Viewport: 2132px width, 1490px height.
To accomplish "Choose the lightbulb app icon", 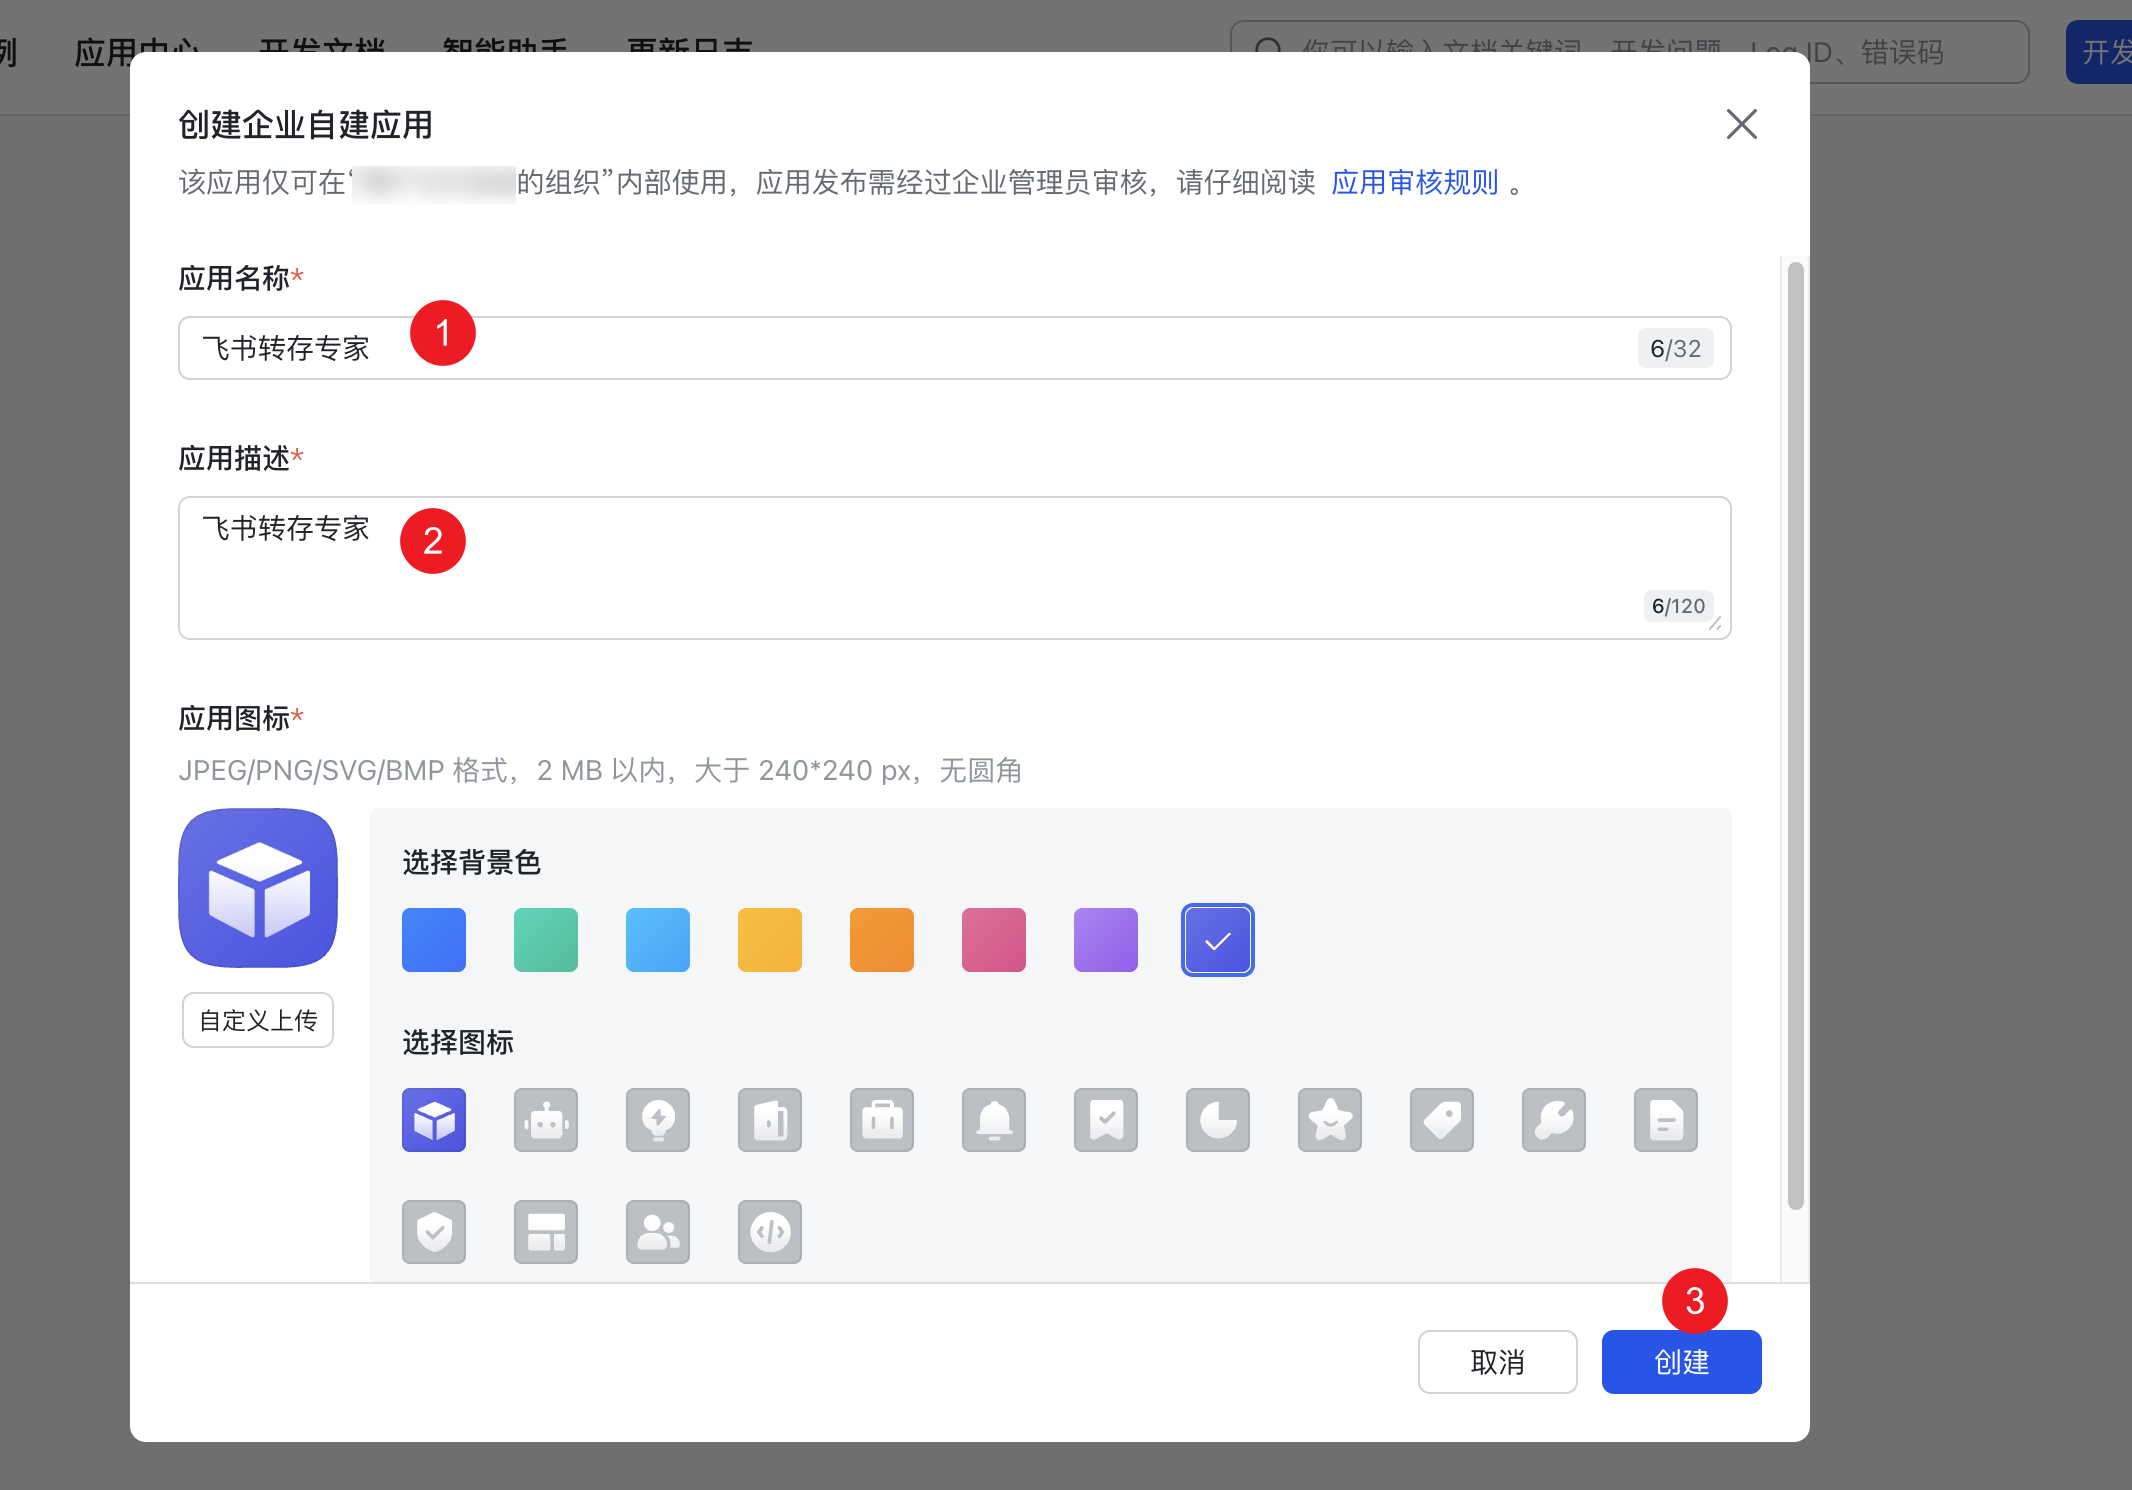I will click(x=658, y=1120).
